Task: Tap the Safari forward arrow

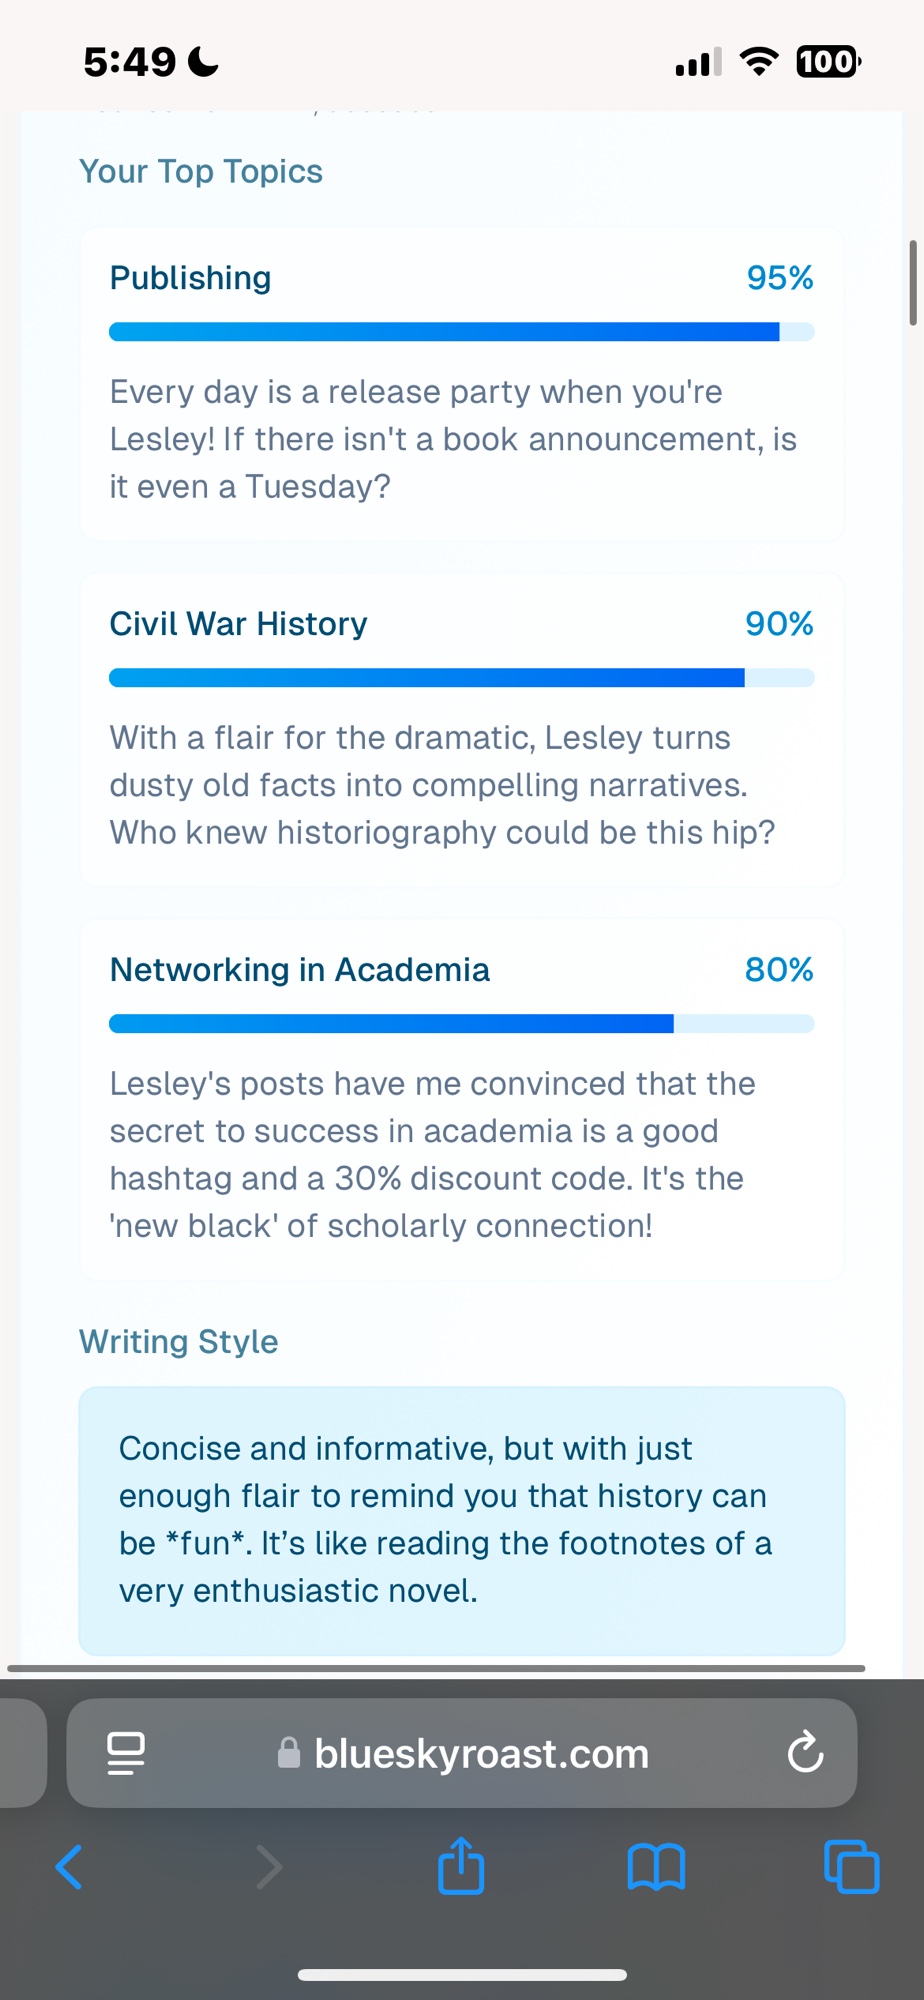Action: click(x=268, y=1867)
